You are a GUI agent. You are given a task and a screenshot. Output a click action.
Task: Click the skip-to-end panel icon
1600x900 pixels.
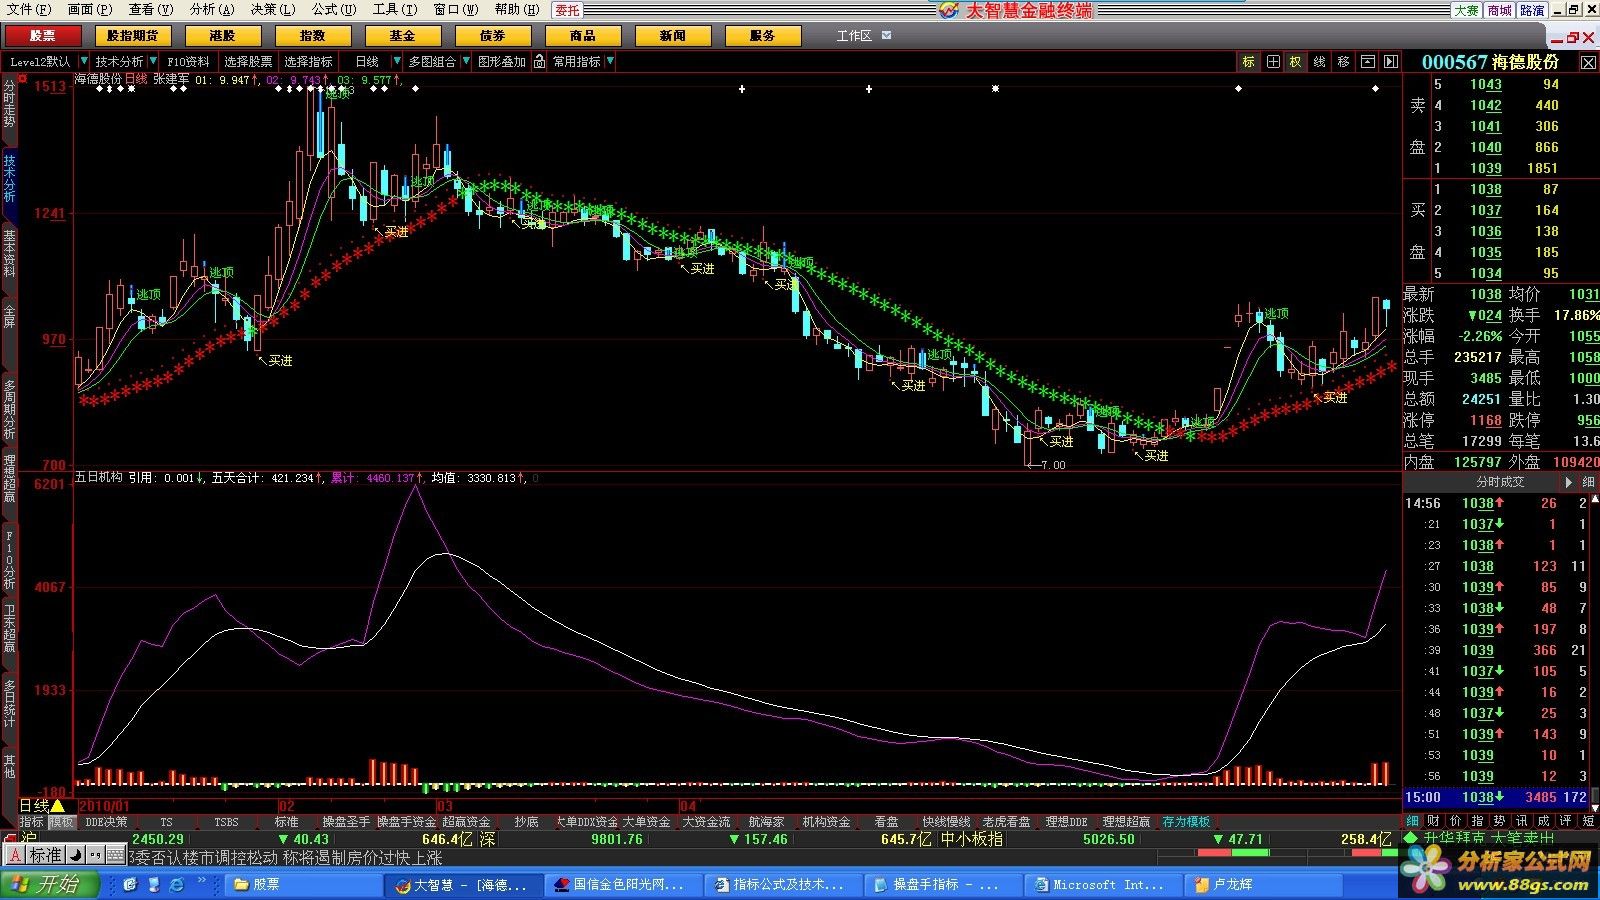1390,62
